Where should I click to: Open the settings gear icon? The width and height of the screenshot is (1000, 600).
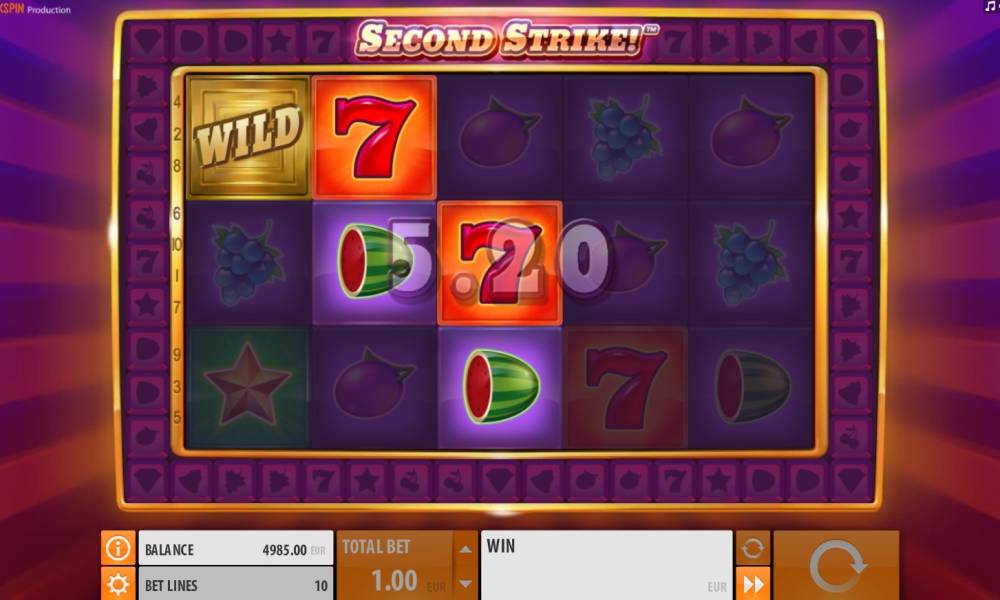118,583
